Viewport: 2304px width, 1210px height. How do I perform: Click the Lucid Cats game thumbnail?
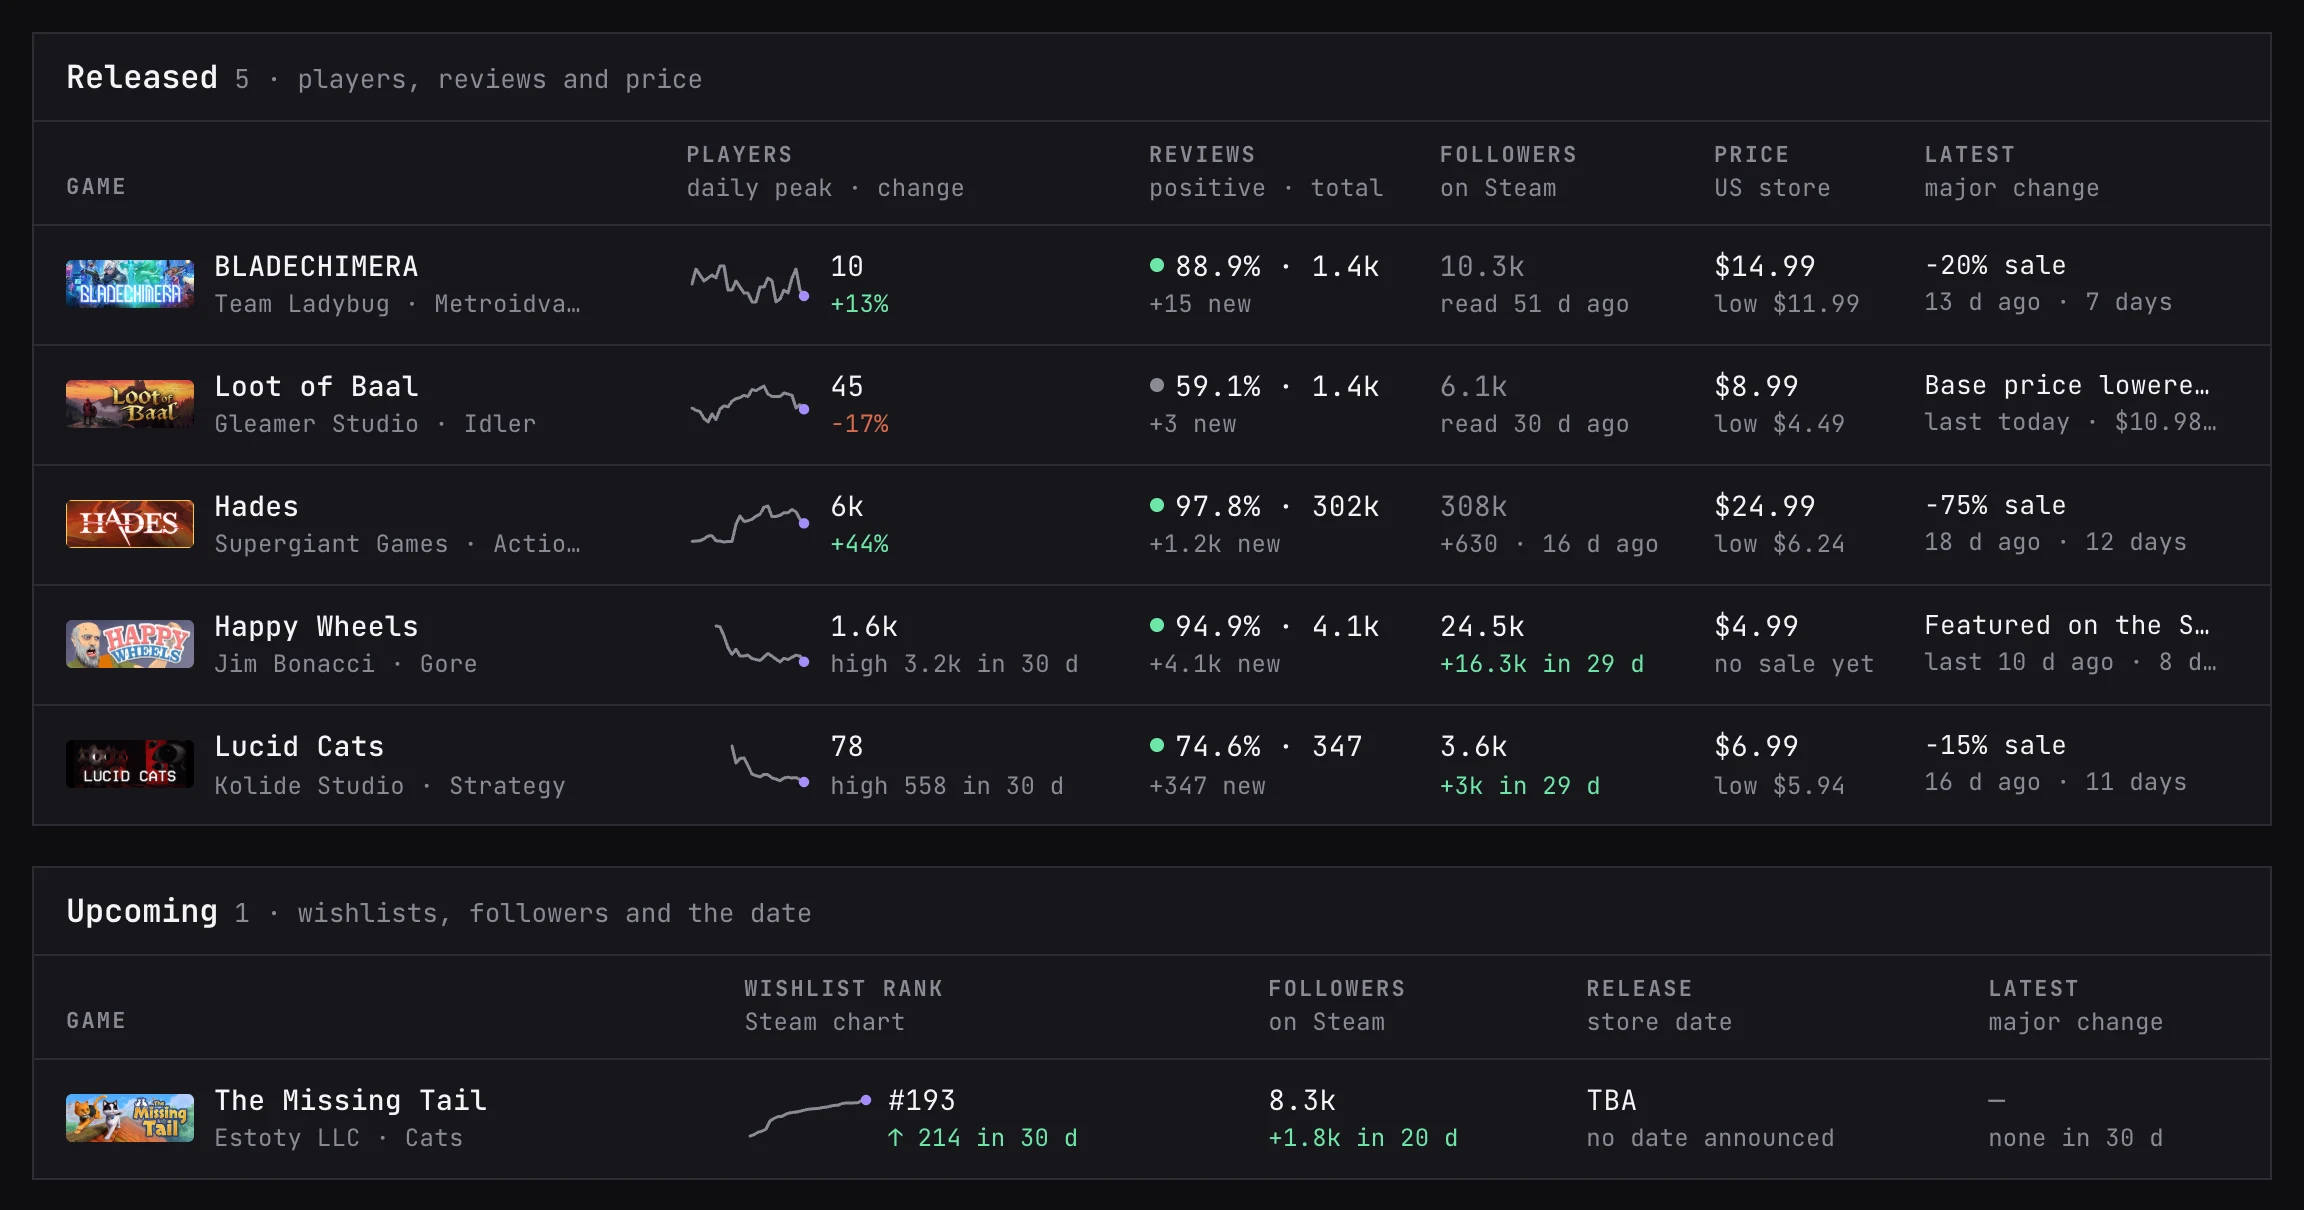click(x=130, y=764)
